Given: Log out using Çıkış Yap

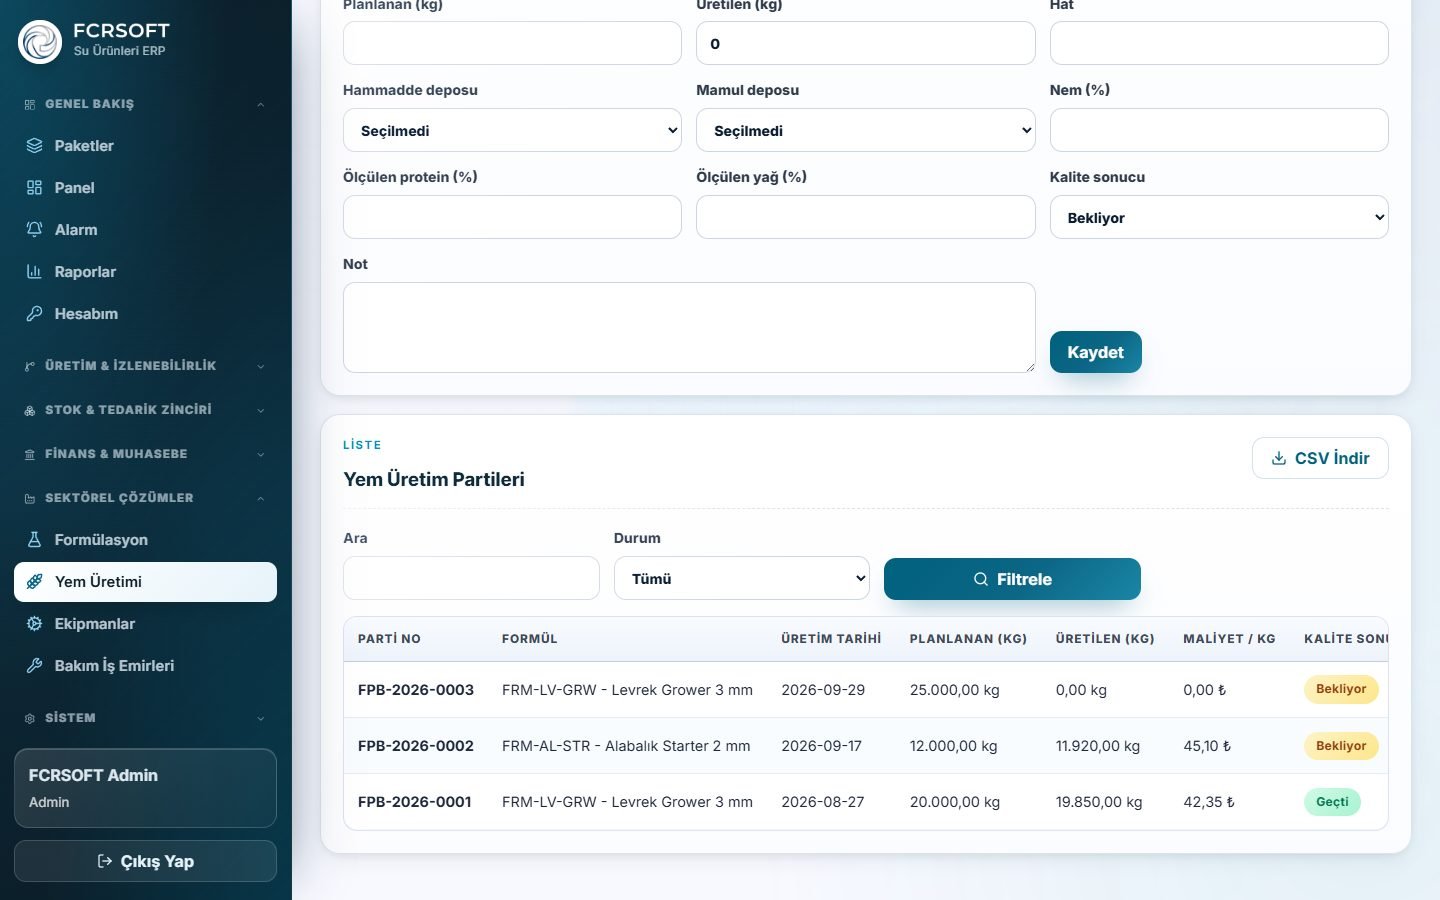Looking at the screenshot, I should coord(145,861).
